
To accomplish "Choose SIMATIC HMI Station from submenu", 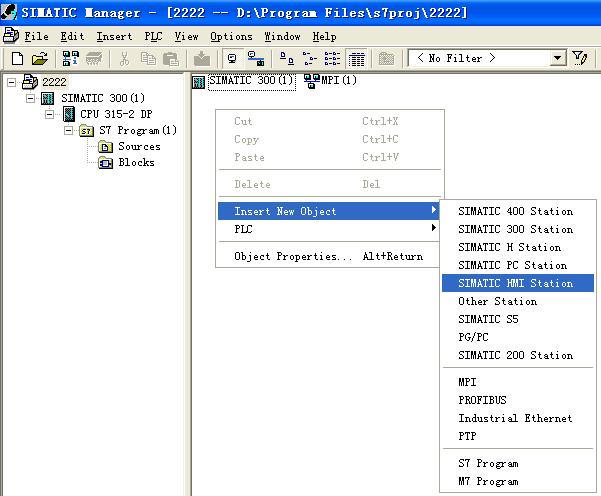I will [515, 283].
